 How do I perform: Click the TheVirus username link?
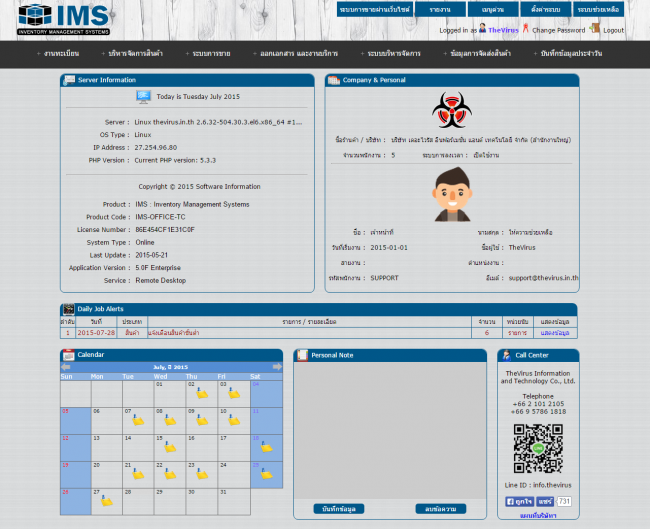[x=503, y=30]
